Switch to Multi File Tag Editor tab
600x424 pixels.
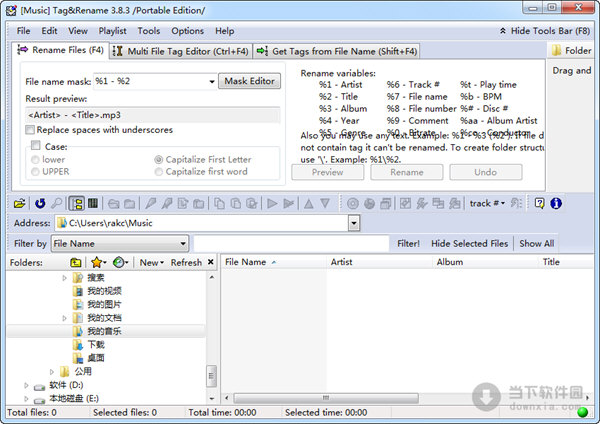(181, 51)
